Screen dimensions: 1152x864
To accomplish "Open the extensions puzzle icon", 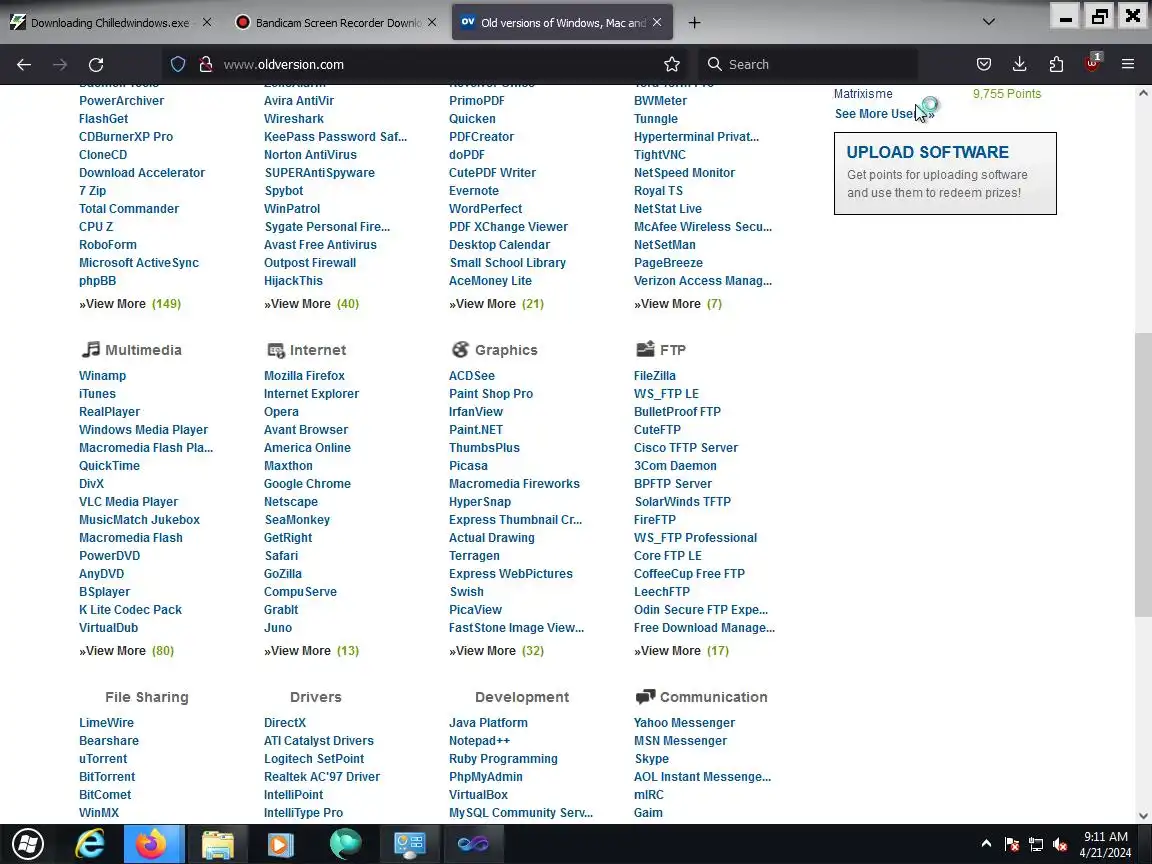I will tap(1056, 65).
